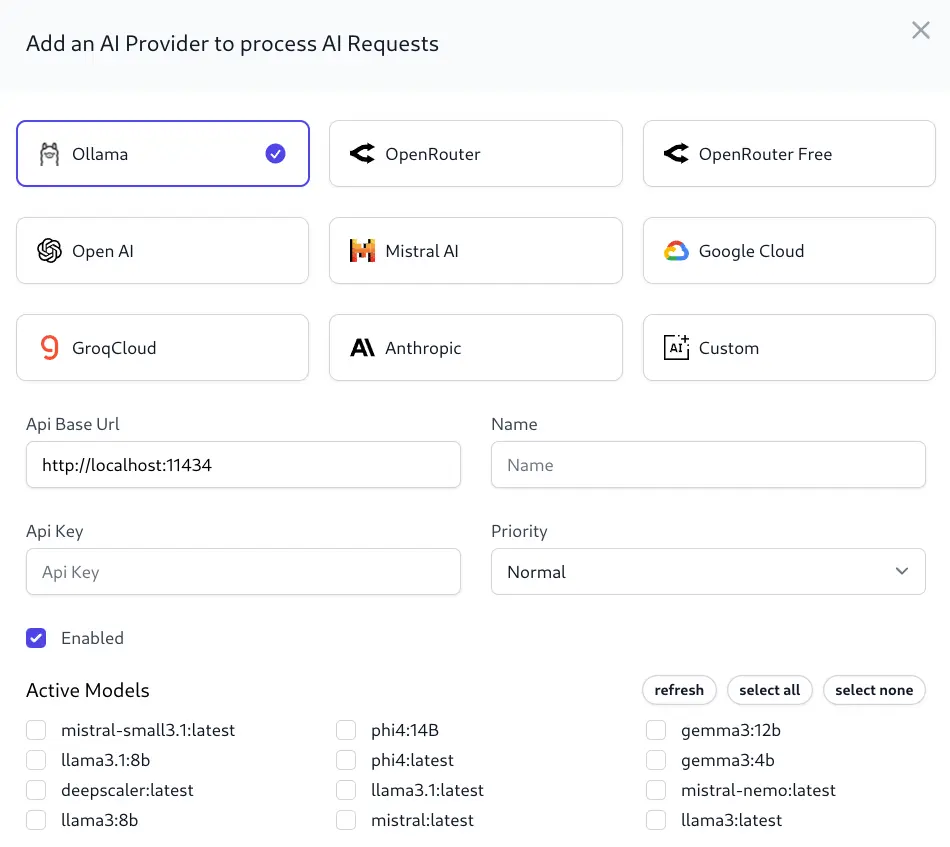This screenshot has width=950, height=847.
Task: Click the selected checkmark on Ollama card
Action: [x=275, y=154]
